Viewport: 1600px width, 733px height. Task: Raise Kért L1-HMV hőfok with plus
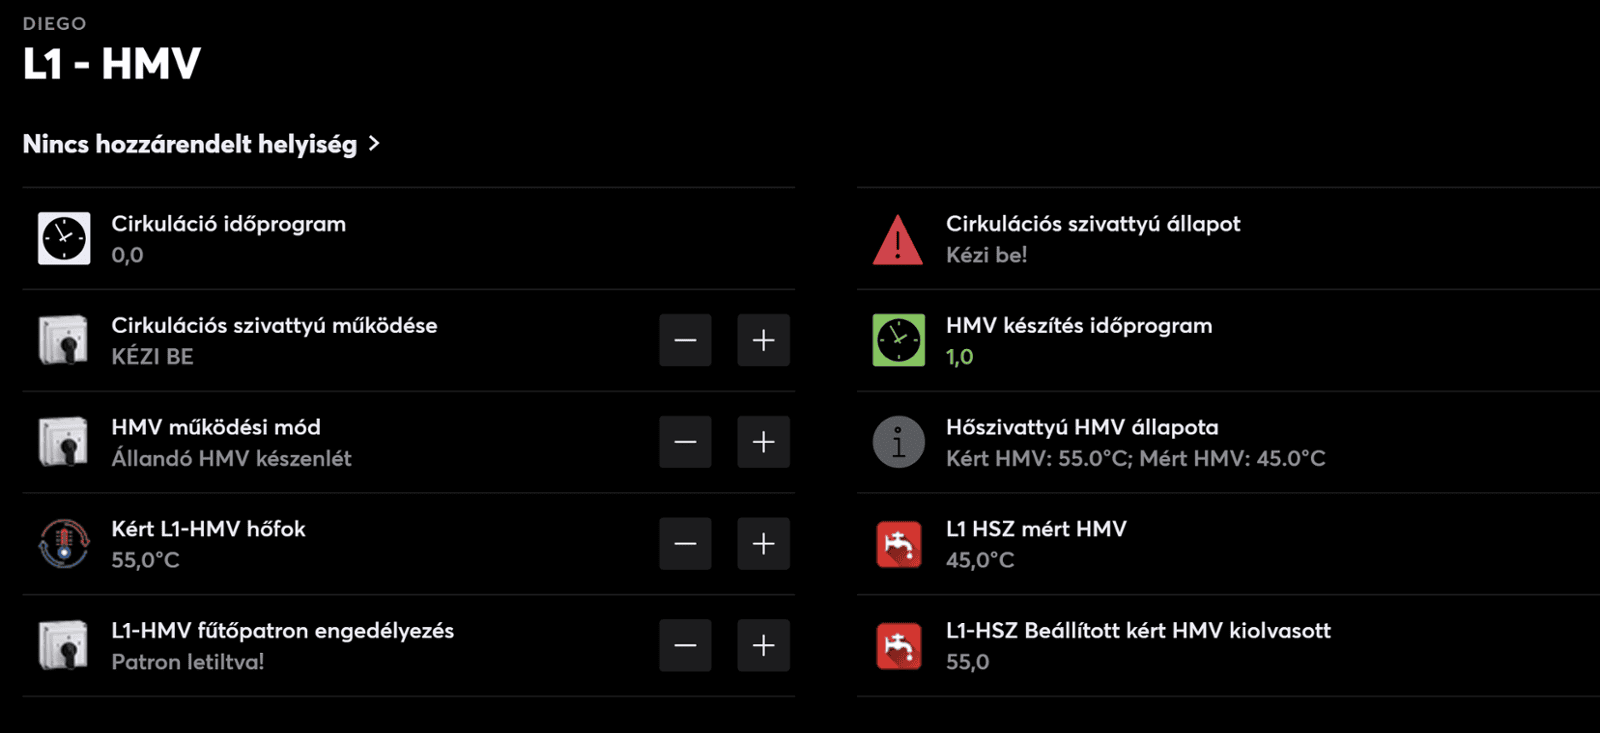[x=763, y=544]
